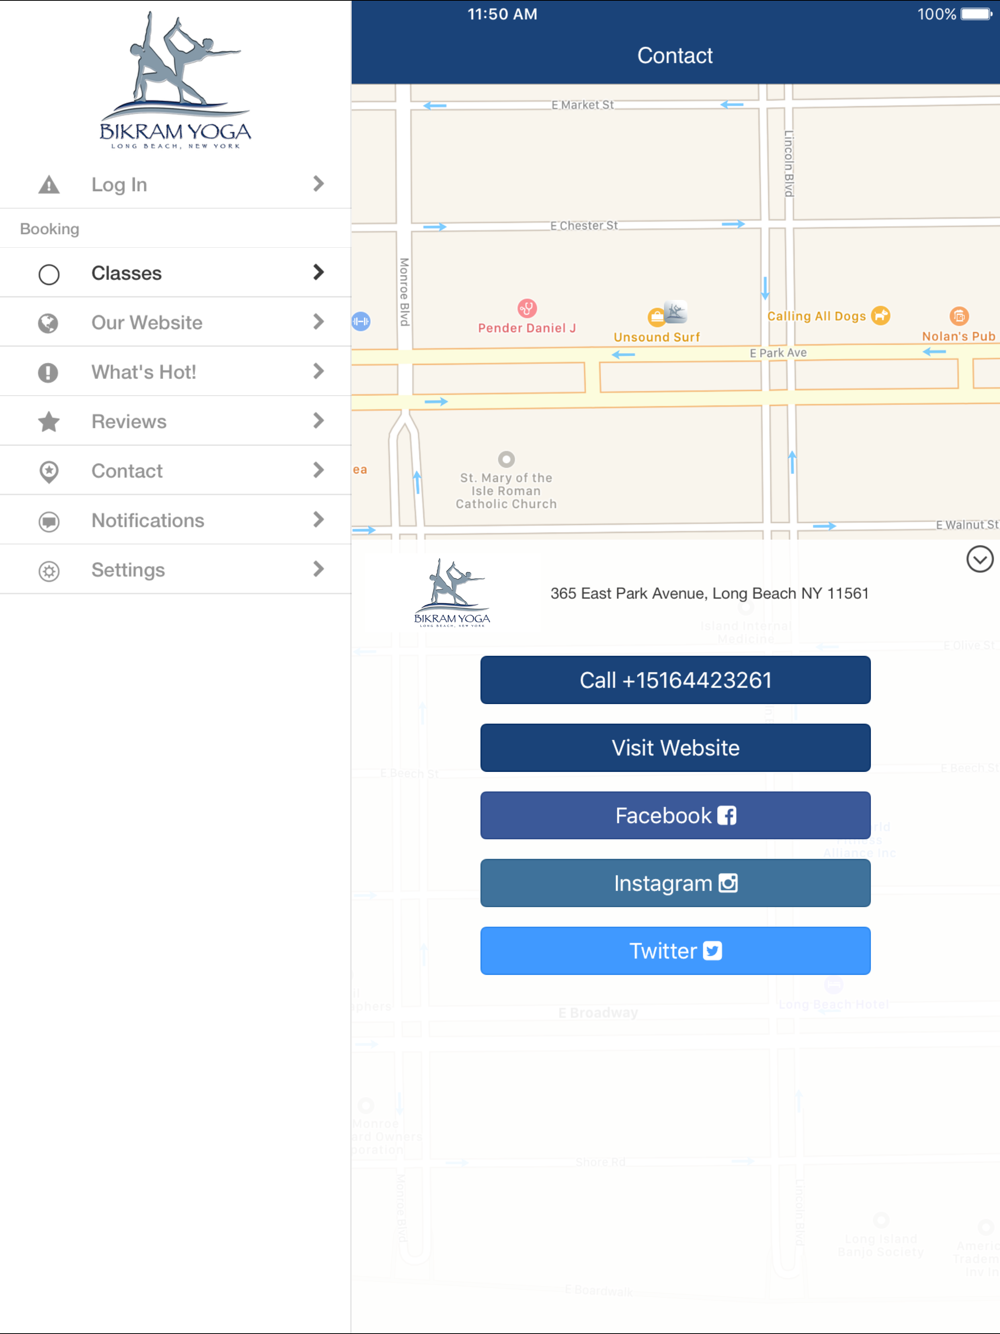Tap the Contact title in header
The height and width of the screenshot is (1334, 1000).
[675, 56]
